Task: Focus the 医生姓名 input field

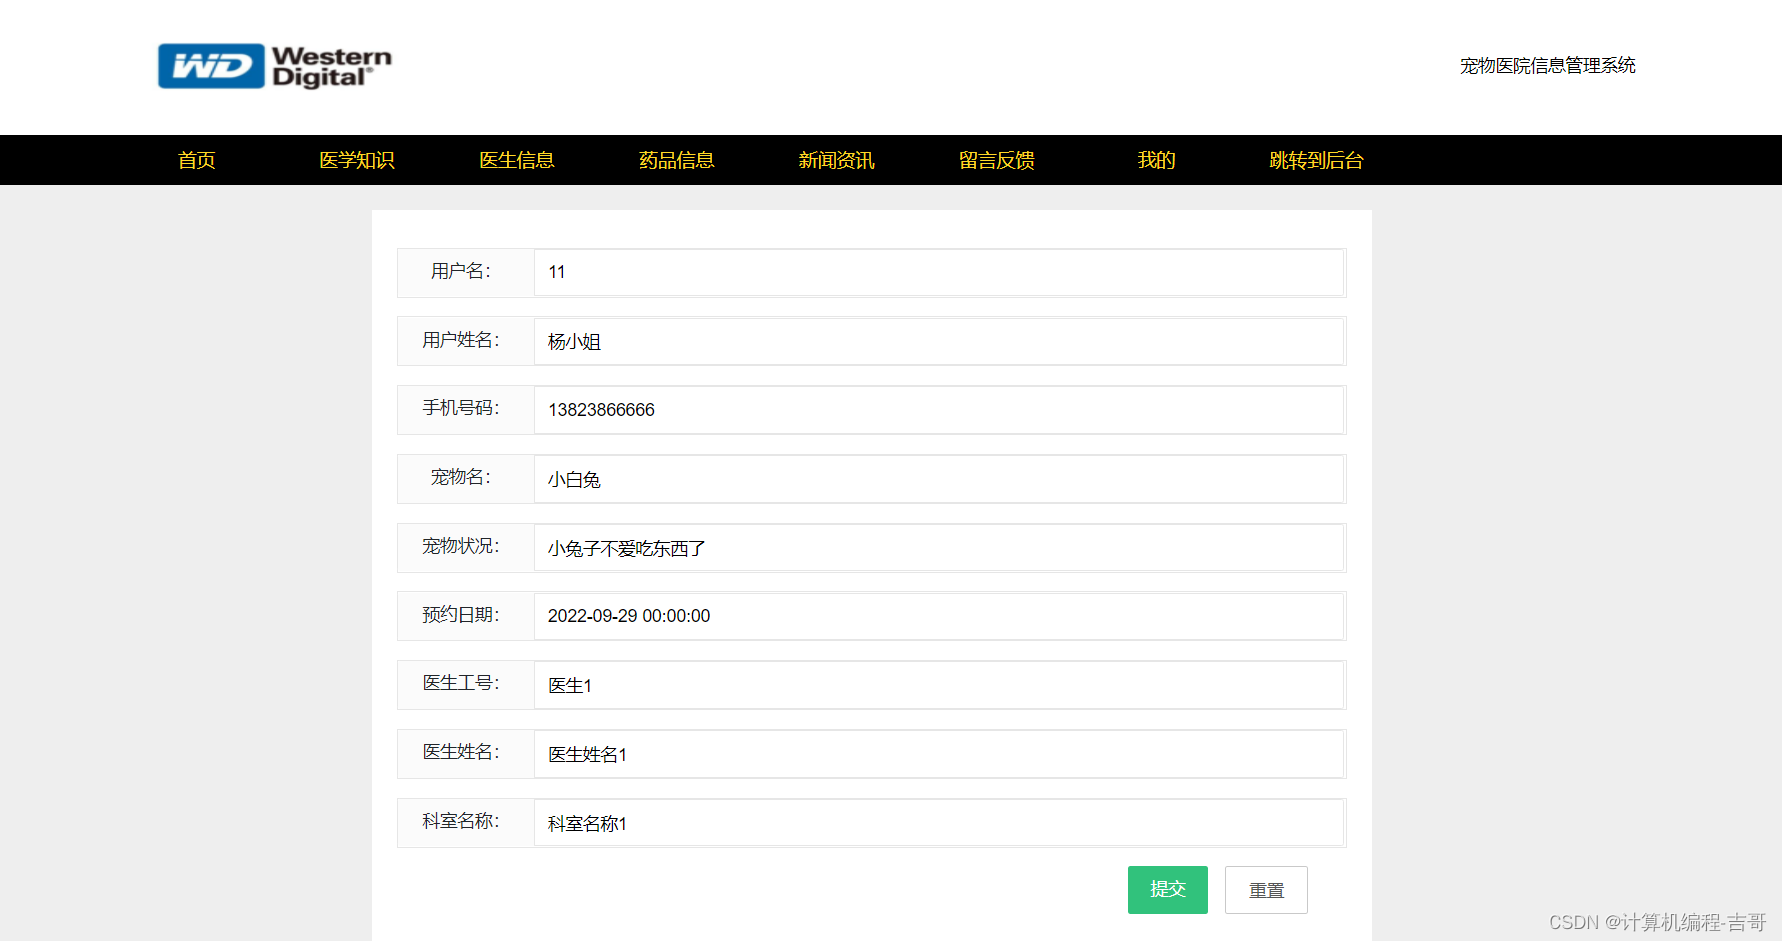Action: [939, 754]
